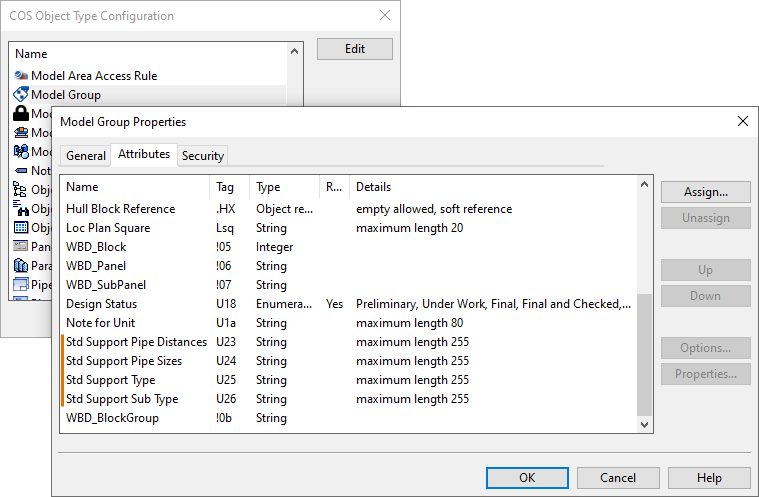Select the Parameter buildings icon entry
Screen dimensions: 759x497
[x=21, y=265]
